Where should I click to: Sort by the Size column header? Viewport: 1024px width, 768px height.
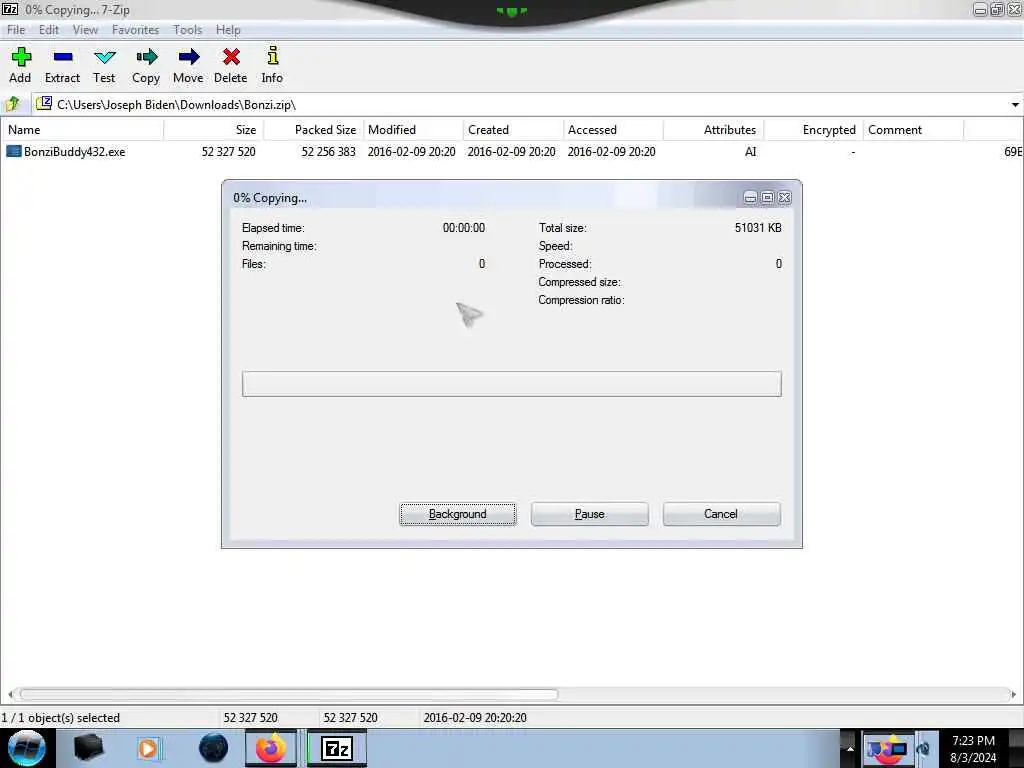[214, 130]
